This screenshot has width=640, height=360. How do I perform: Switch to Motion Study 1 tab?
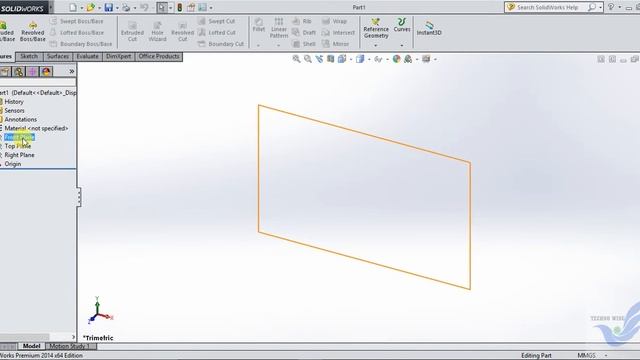pos(69,346)
